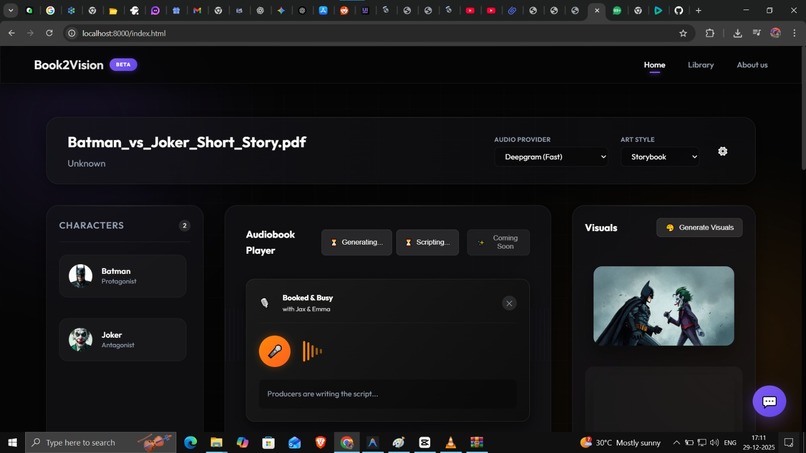Open the Batman vs Joker visual thumbnail
This screenshot has height=453, width=806.
point(664,305)
